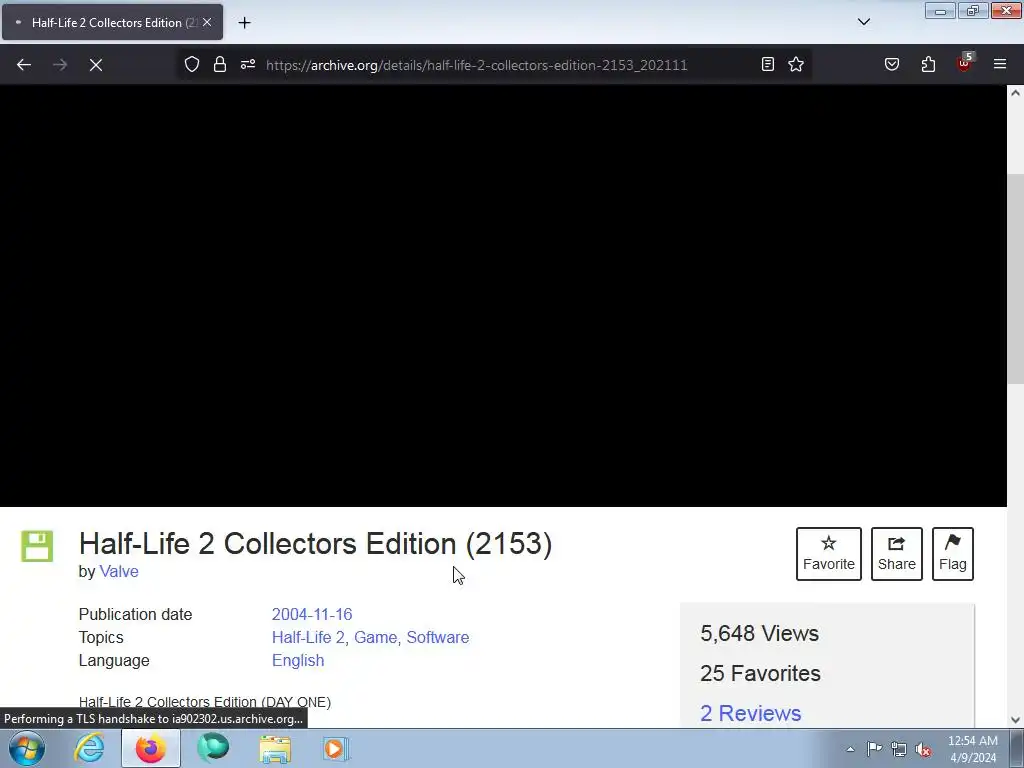Flag this archive item
This screenshot has width=1024, height=768.
[x=953, y=554]
